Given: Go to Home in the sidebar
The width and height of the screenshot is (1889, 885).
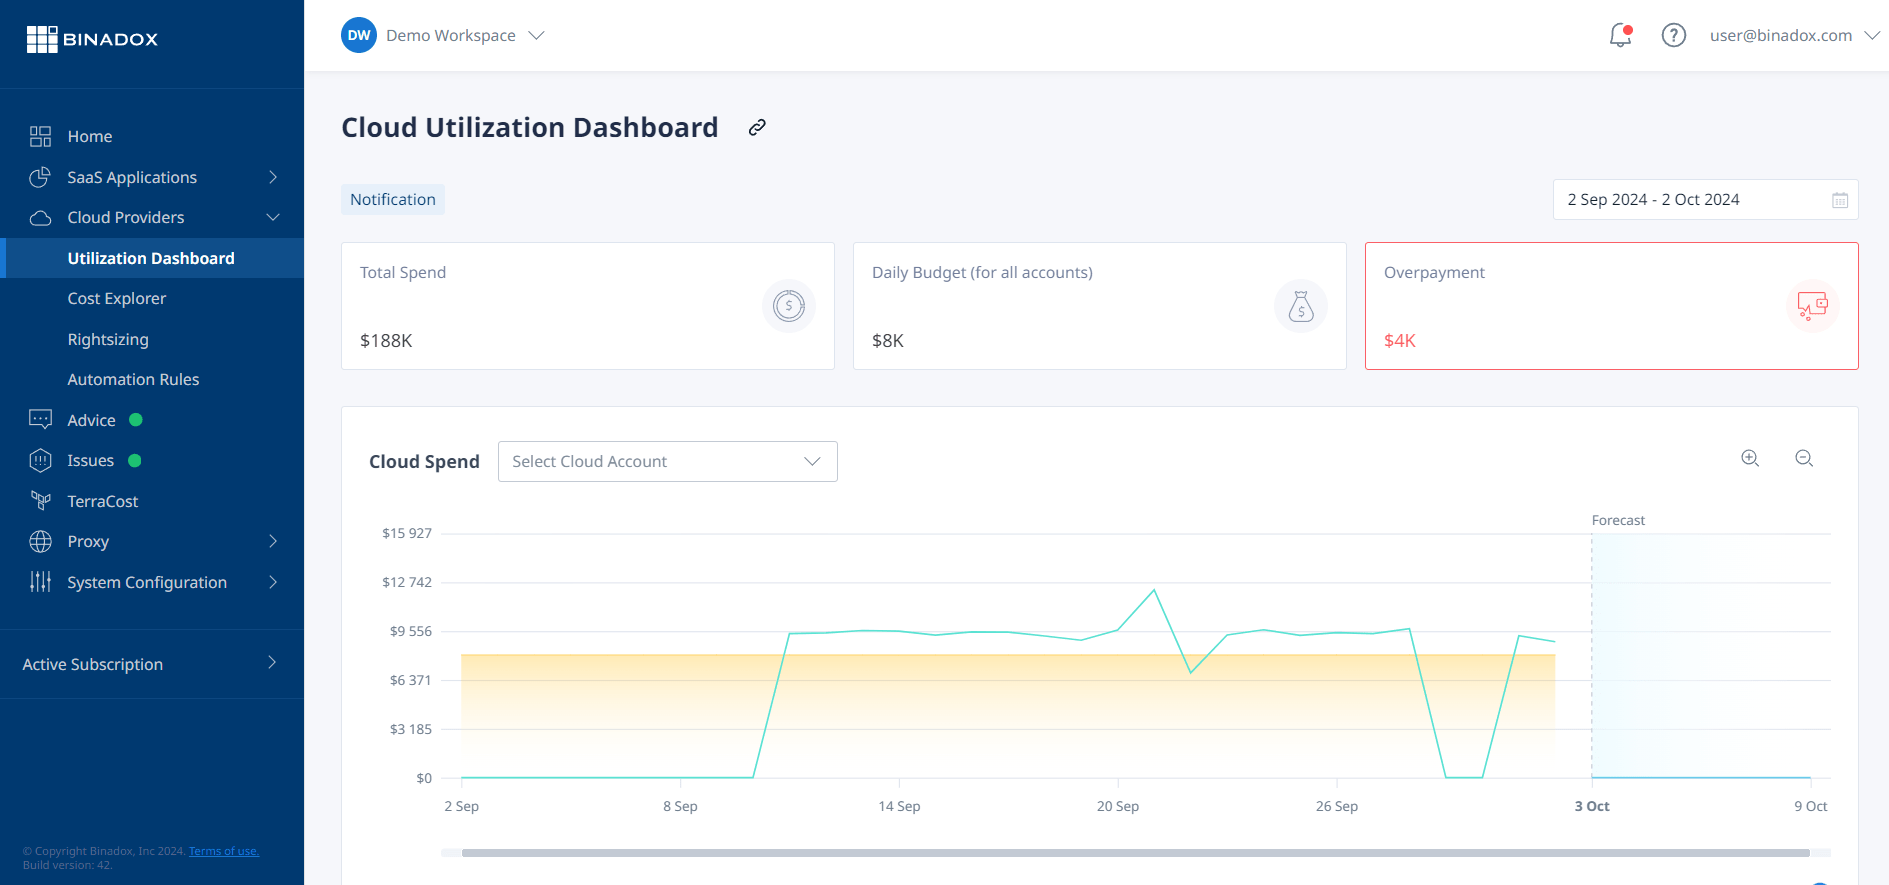Looking at the screenshot, I should point(90,136).
